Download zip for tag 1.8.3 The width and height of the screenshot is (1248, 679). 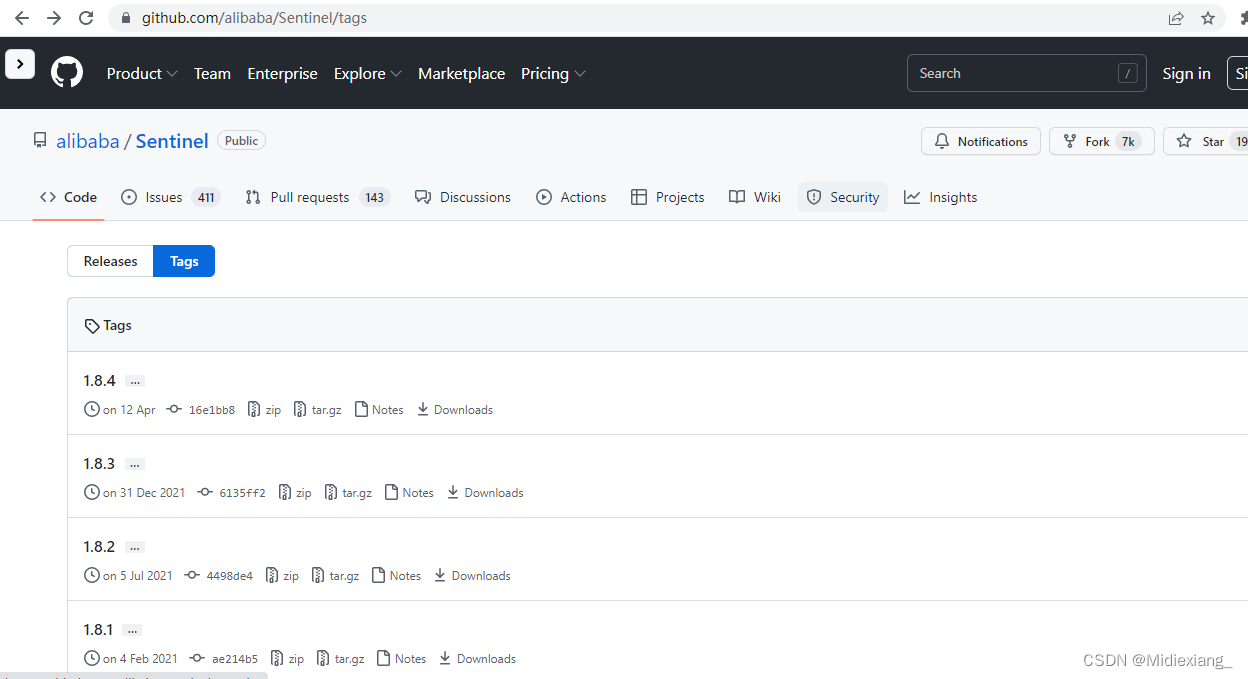click(x=295, y=493)
